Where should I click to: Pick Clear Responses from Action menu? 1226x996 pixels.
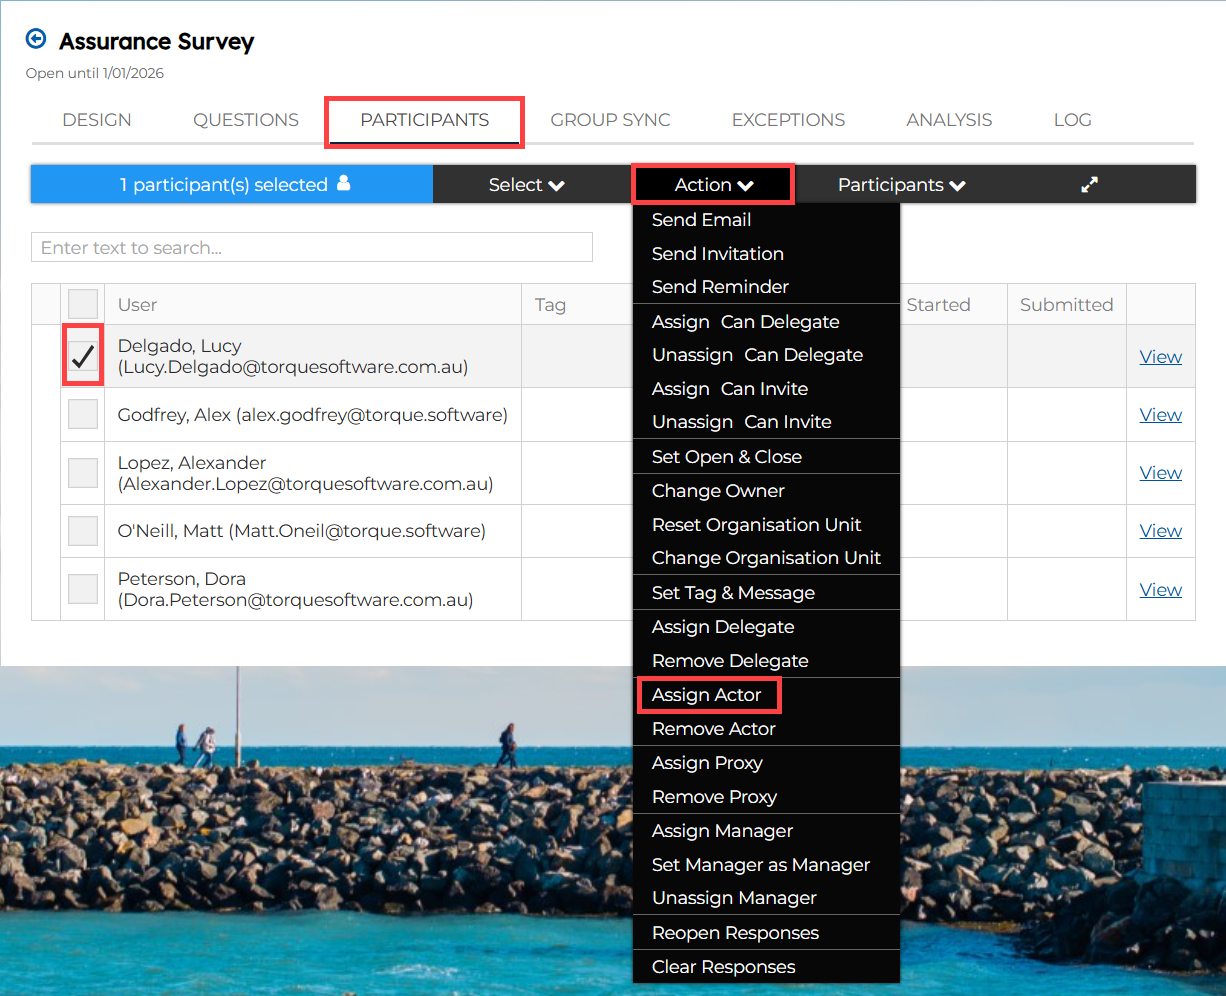coord(724,967)
